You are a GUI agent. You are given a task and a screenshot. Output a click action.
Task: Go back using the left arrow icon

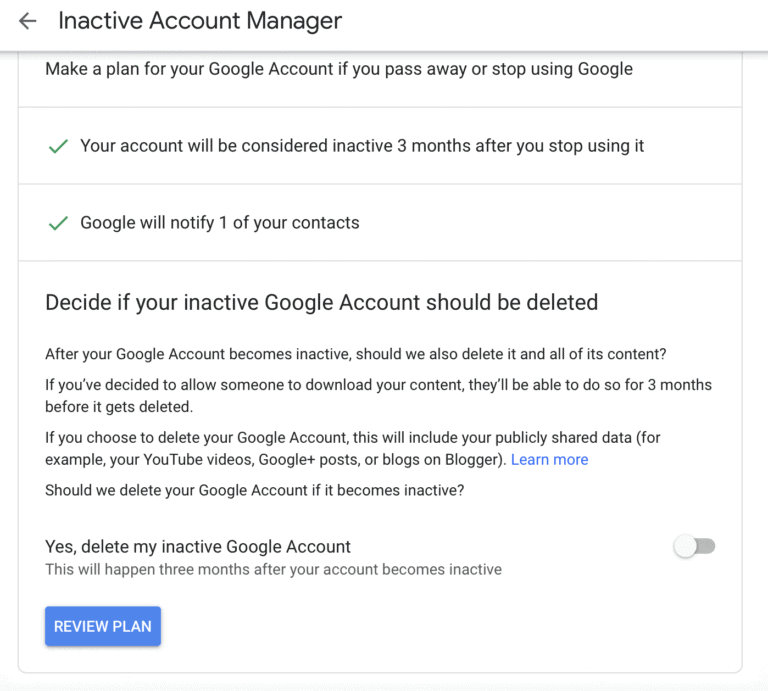(27, 21)
